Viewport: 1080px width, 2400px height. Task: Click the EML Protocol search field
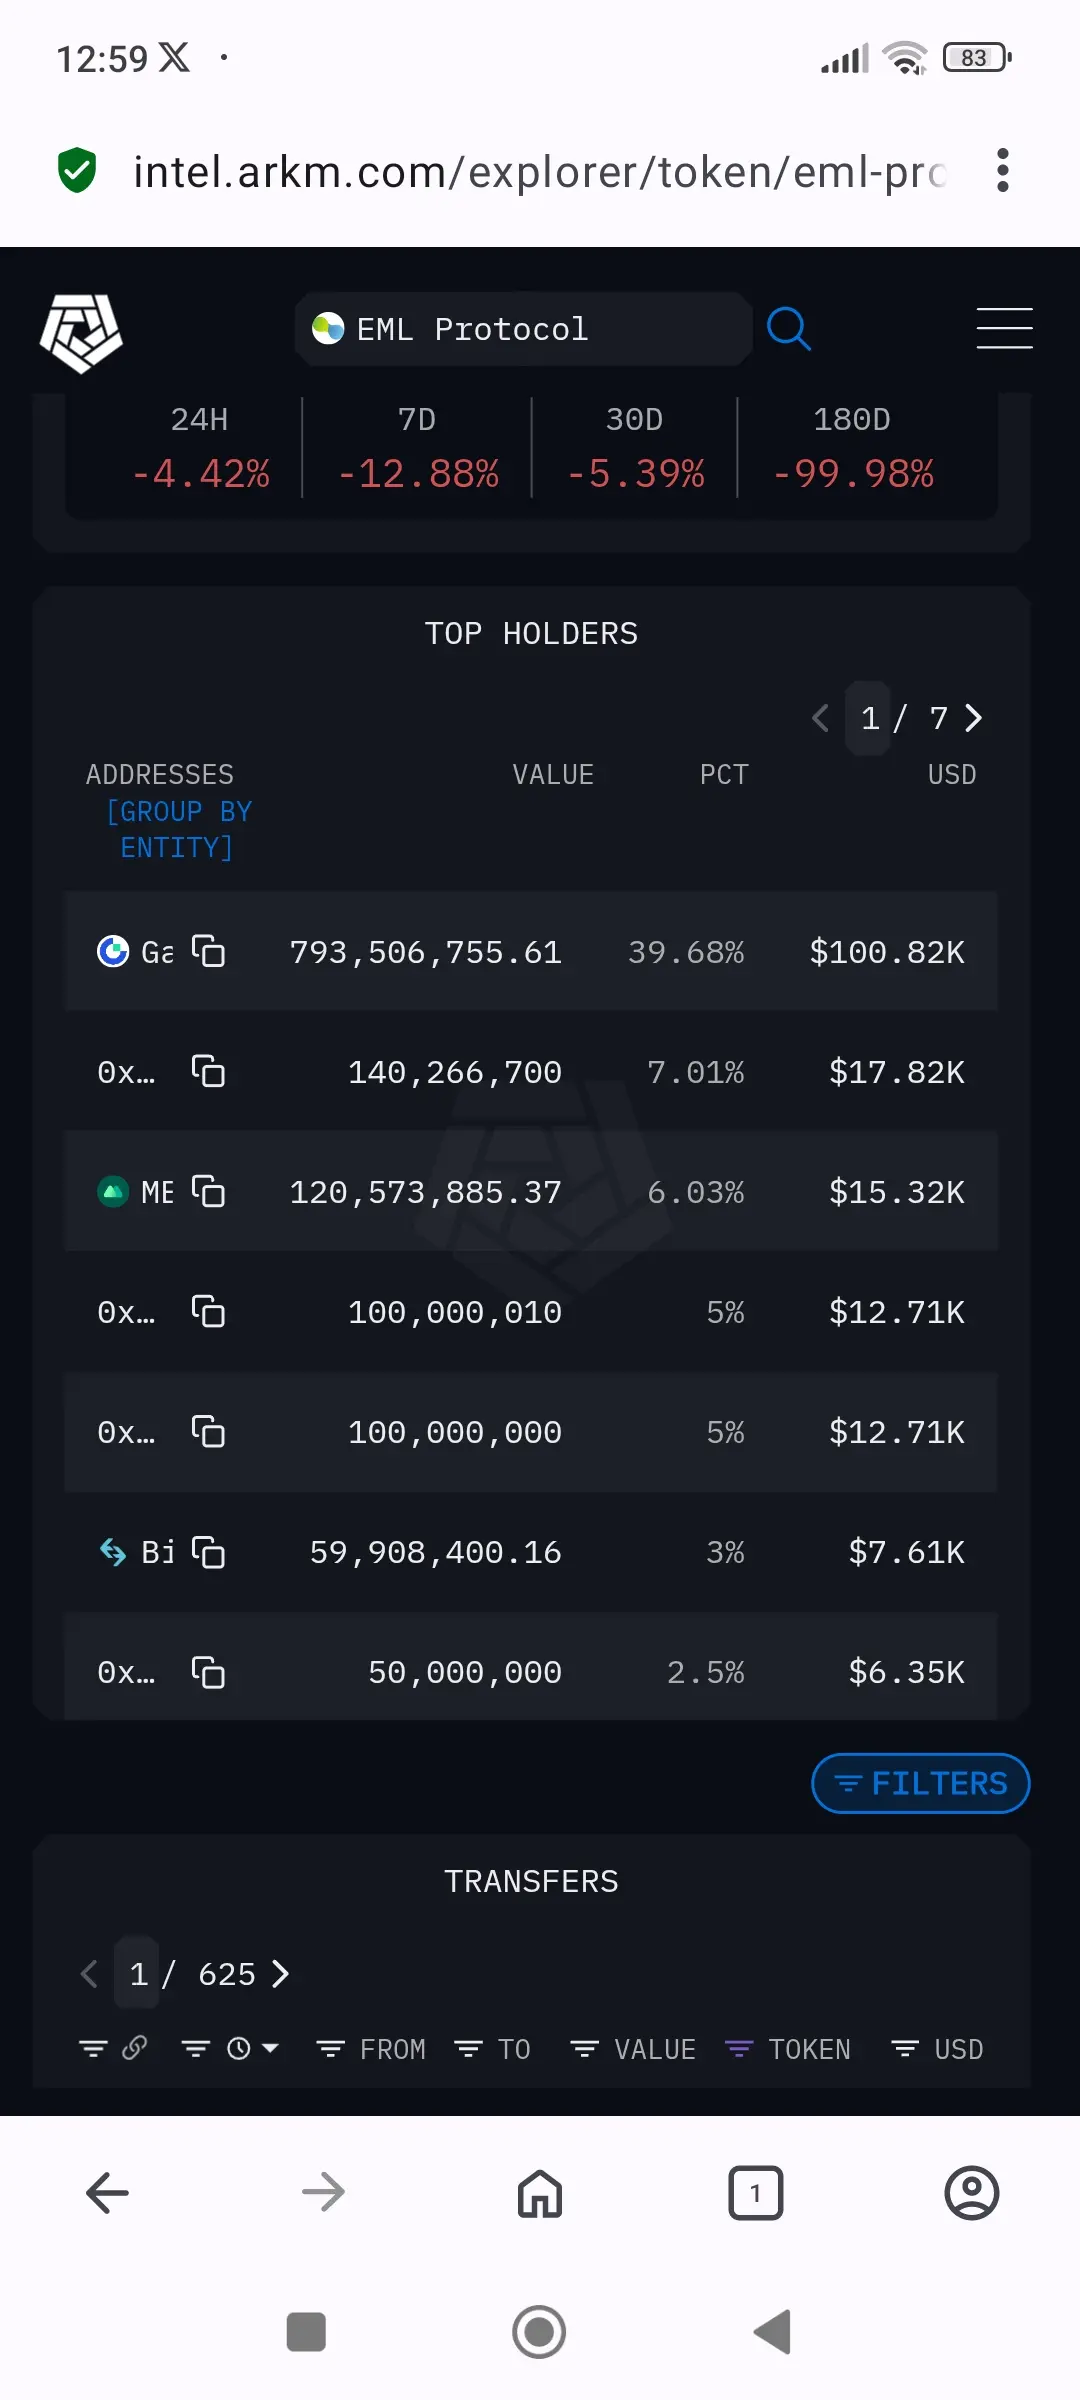[x=522, y=329]
